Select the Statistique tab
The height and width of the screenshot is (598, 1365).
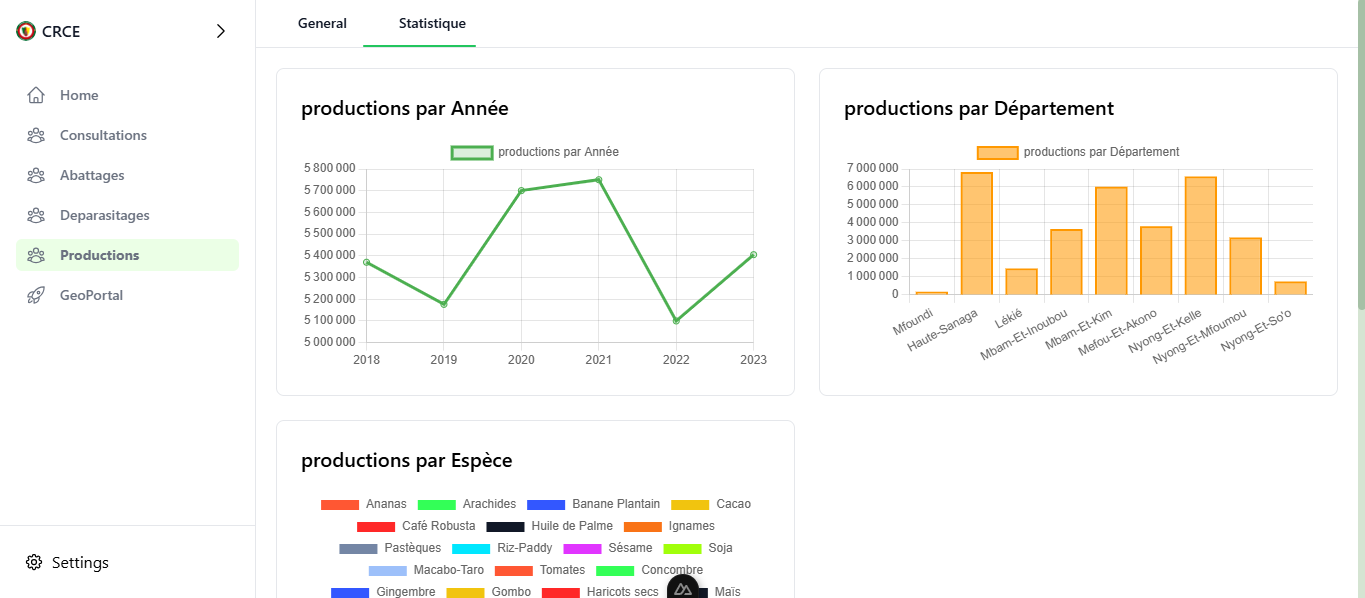(x=432, y=23)
